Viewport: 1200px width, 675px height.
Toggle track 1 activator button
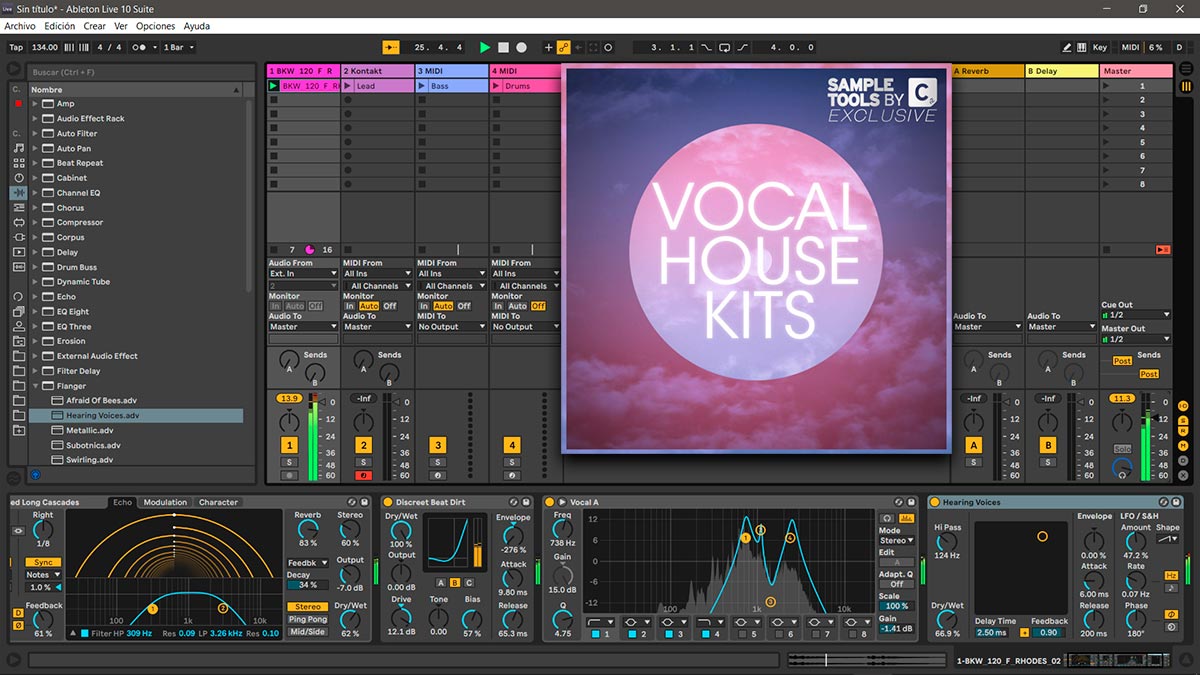[289, 445]
